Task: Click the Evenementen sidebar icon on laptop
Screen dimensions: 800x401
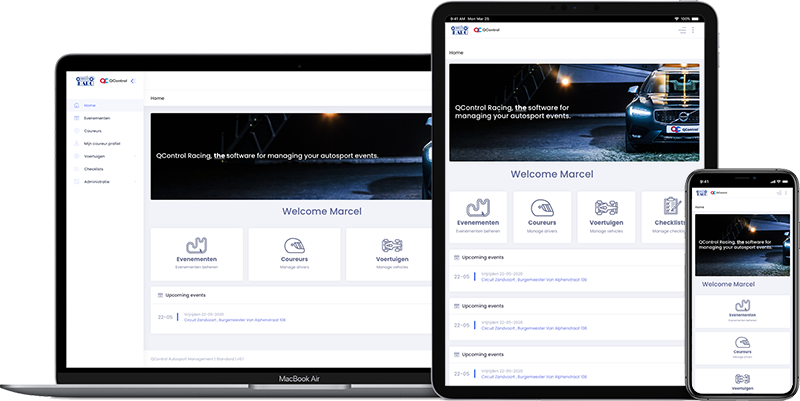Action: click(77, 118)
